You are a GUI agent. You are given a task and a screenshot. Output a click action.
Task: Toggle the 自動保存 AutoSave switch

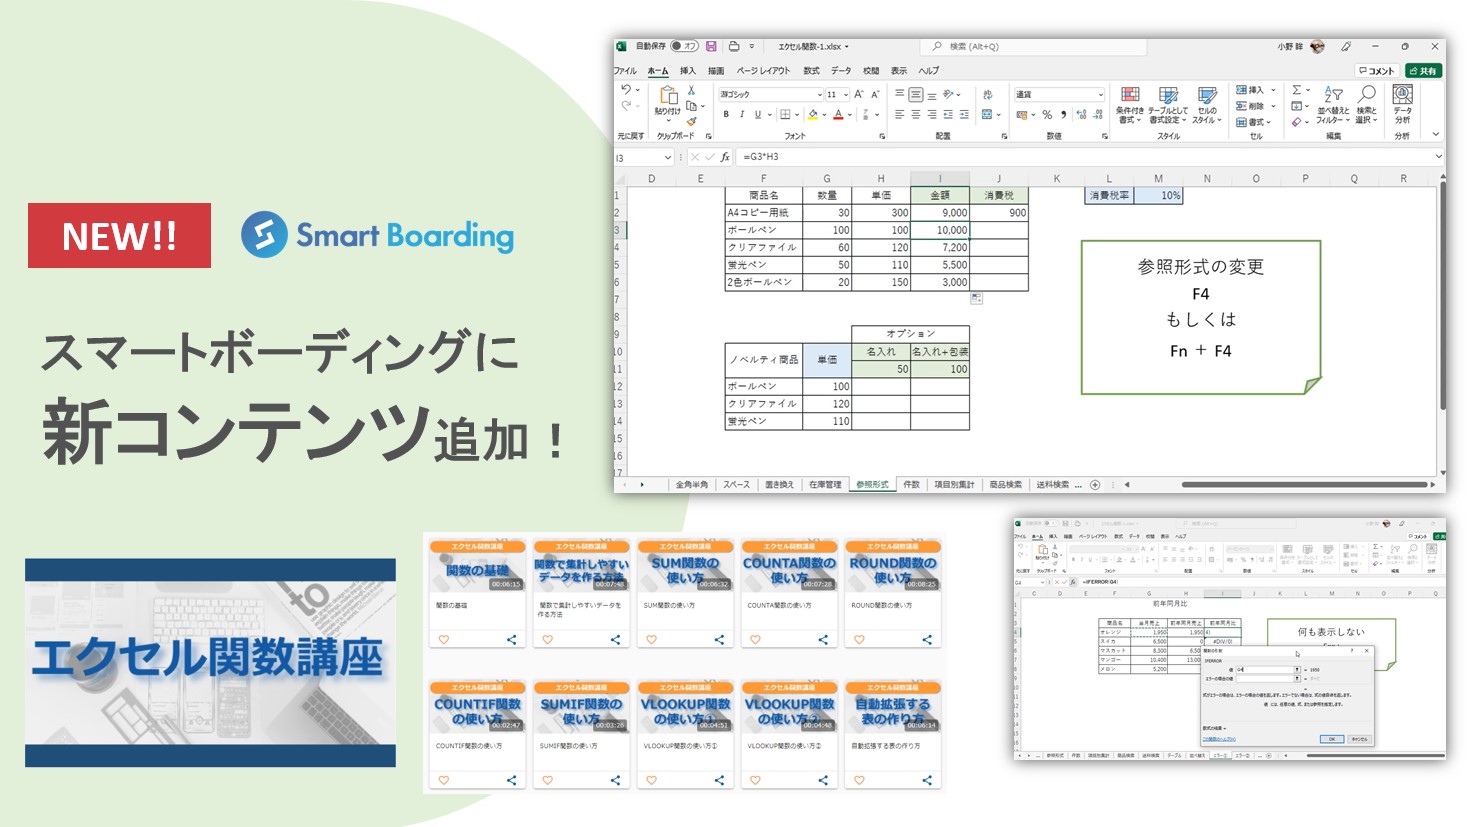click(x=684, y=46)
